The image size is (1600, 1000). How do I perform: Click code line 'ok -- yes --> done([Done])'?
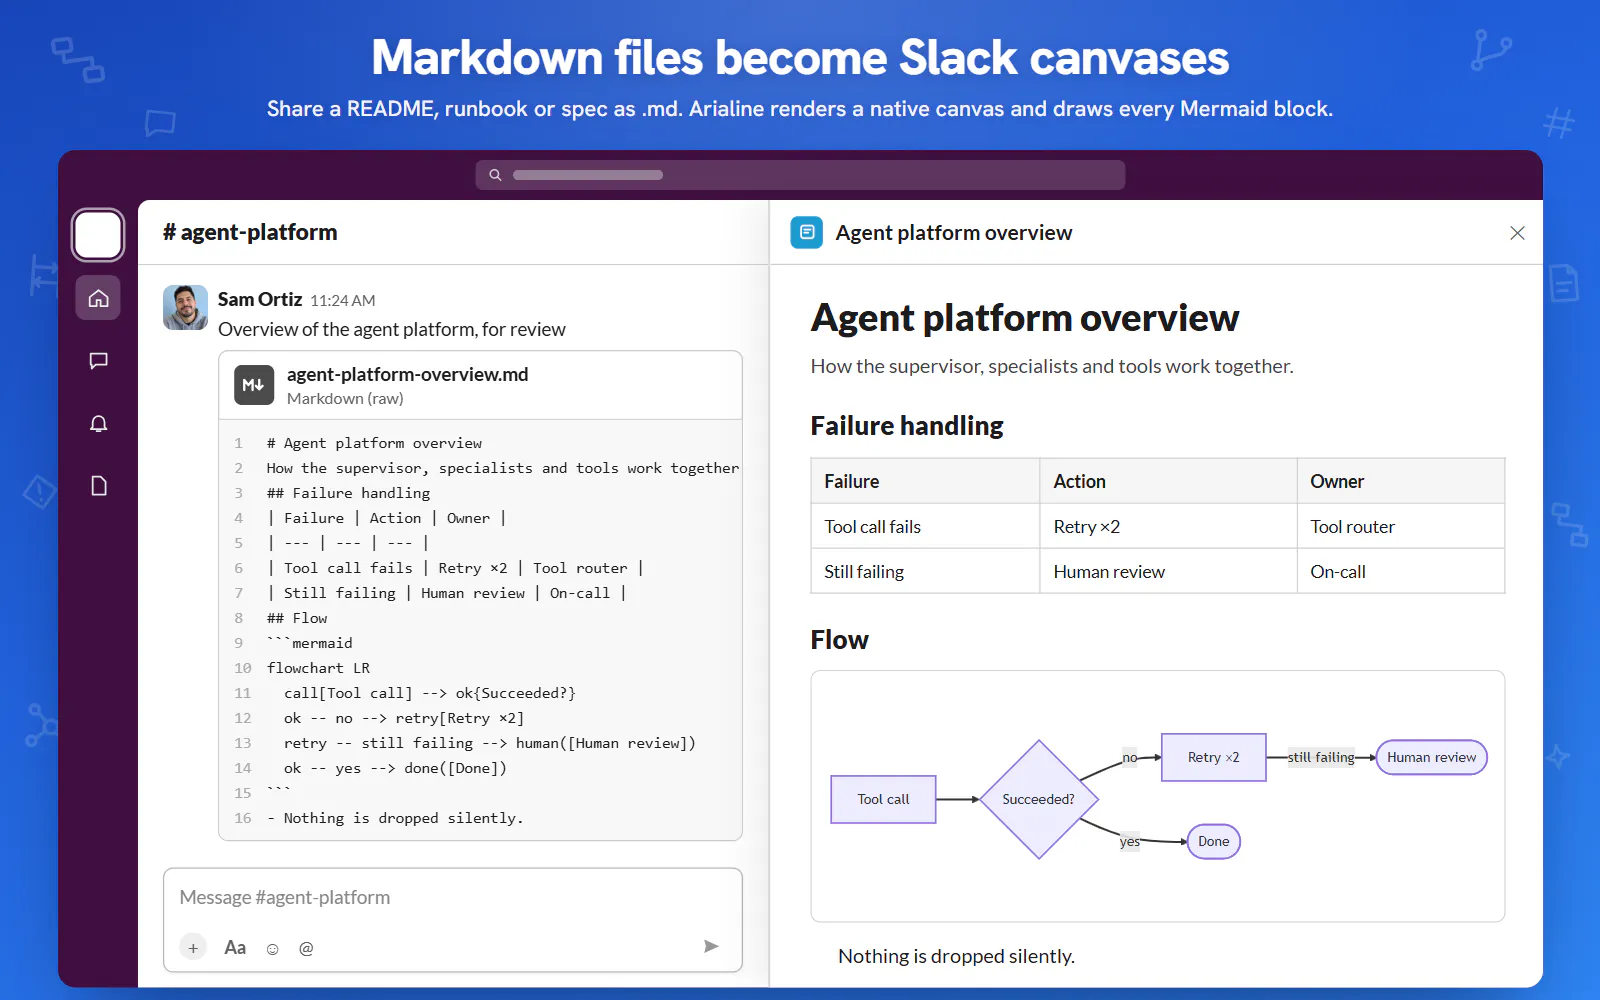pyautogui.click(x=395, y=768)
